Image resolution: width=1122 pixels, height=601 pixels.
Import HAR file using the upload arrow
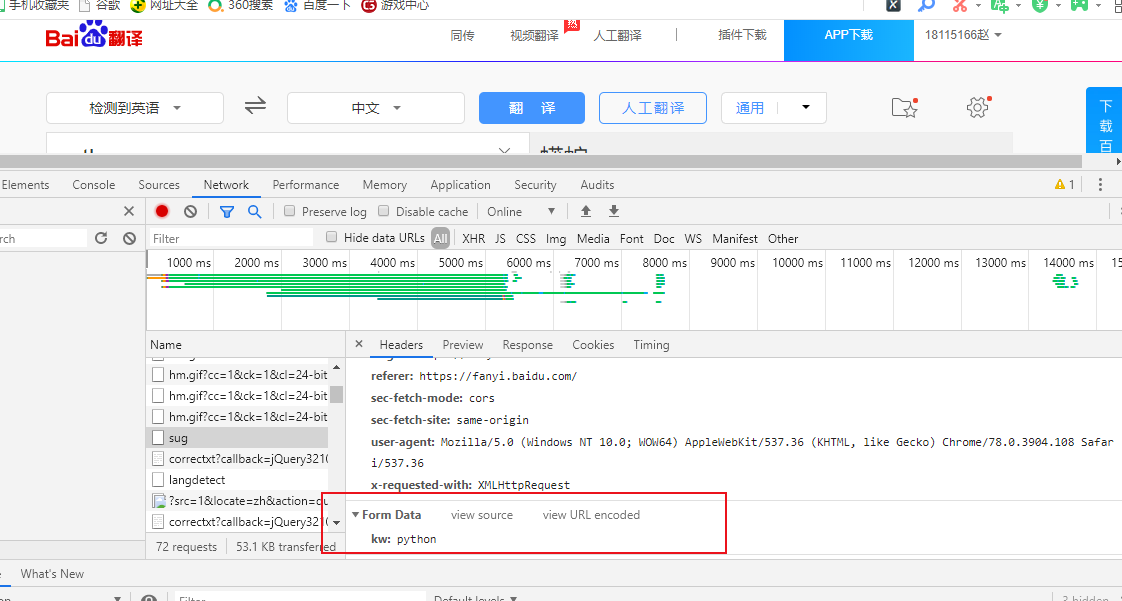click(x=585, y=211)
